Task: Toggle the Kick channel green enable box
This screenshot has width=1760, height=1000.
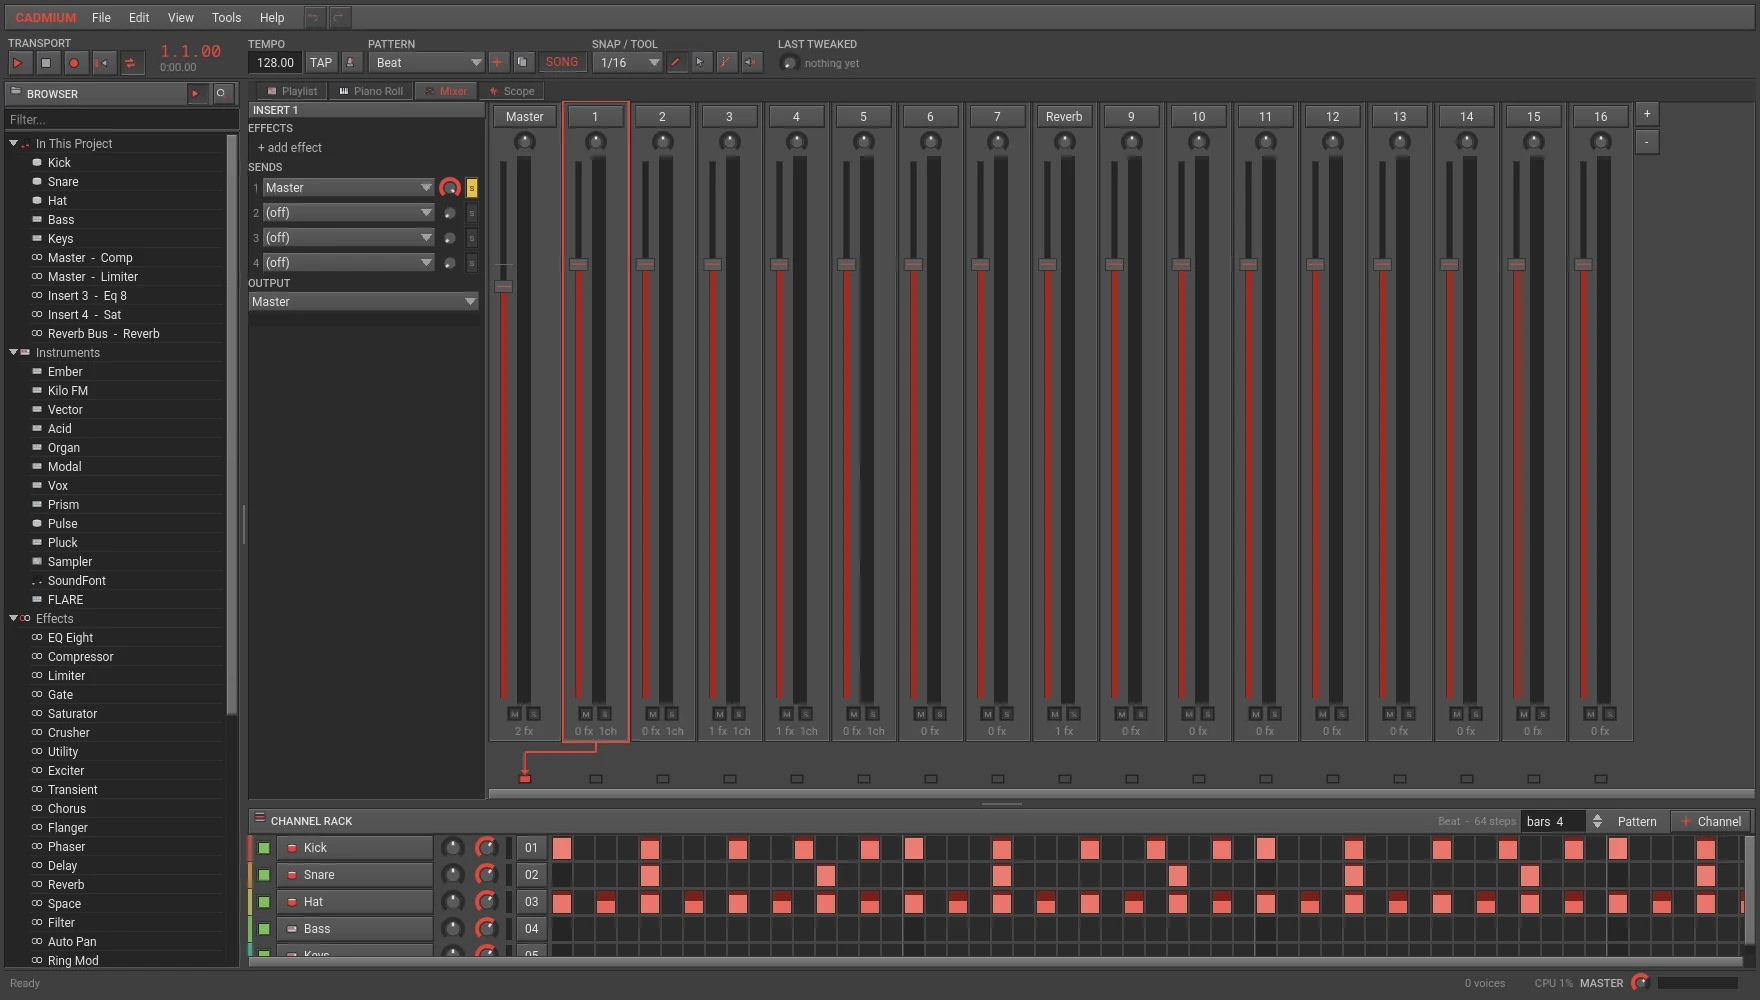Action: click(264, 848)
